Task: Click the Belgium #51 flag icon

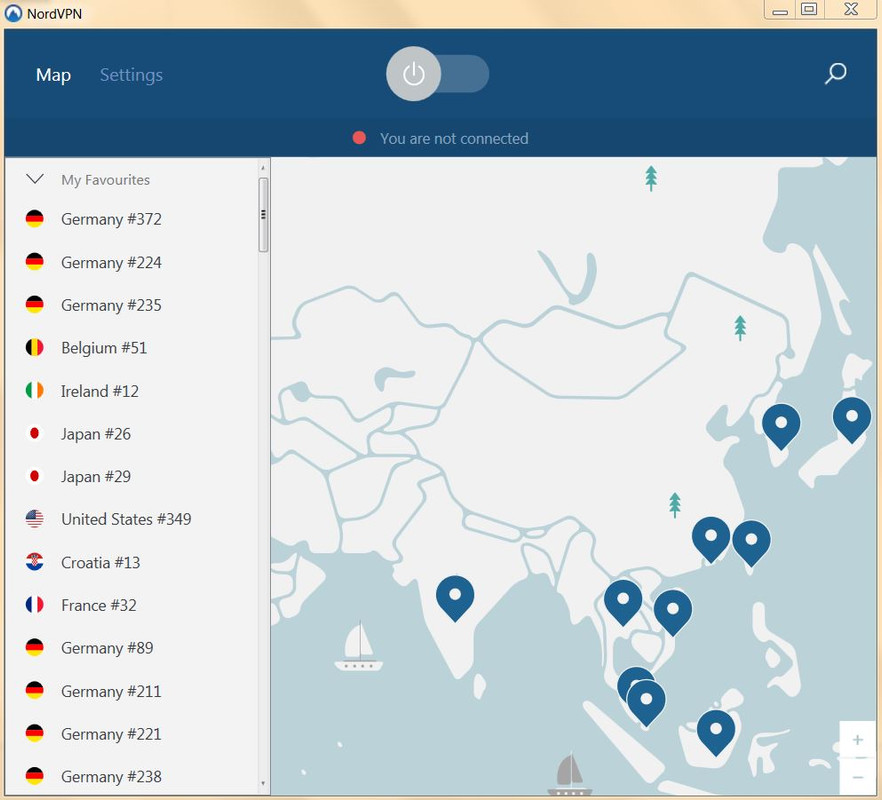Action: 34,347
